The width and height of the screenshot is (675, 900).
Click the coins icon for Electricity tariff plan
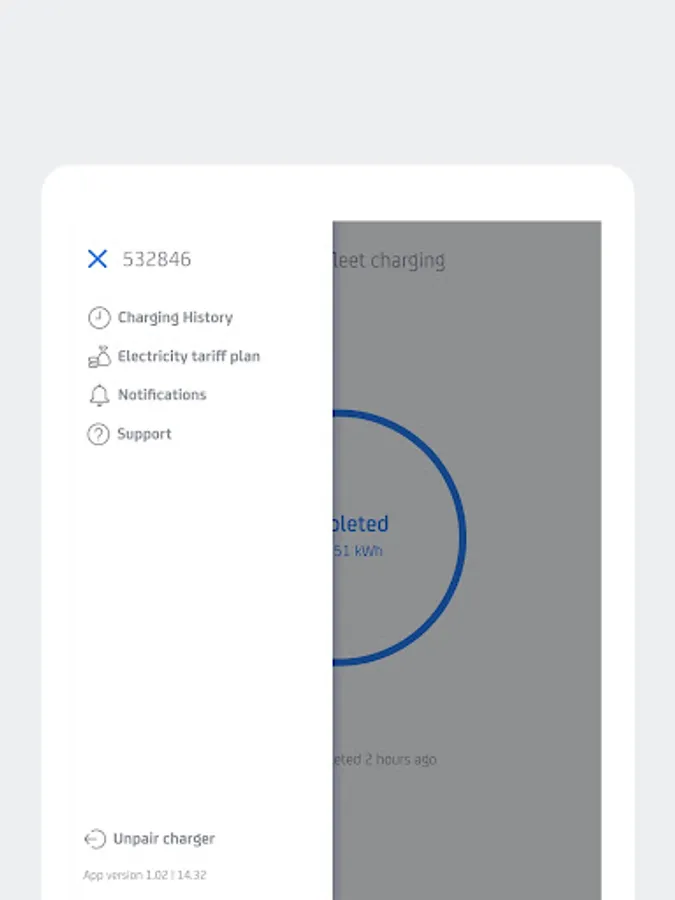pos(99,356)
